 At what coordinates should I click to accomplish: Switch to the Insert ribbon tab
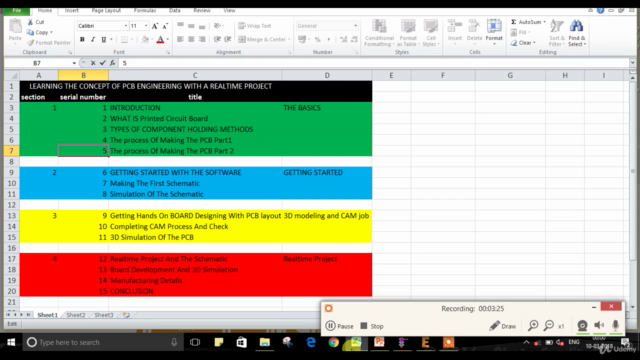[71, 11]
